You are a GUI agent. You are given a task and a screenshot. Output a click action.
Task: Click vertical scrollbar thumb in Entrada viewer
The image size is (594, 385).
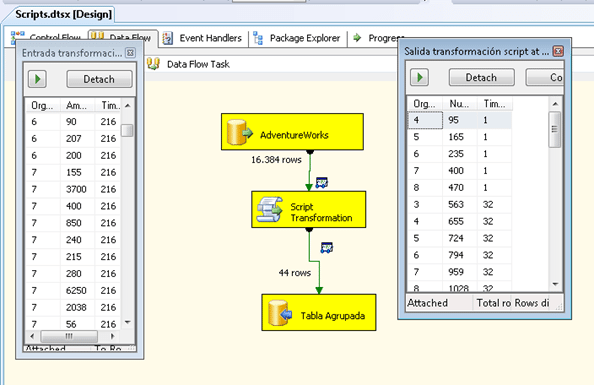click(127, 130)
